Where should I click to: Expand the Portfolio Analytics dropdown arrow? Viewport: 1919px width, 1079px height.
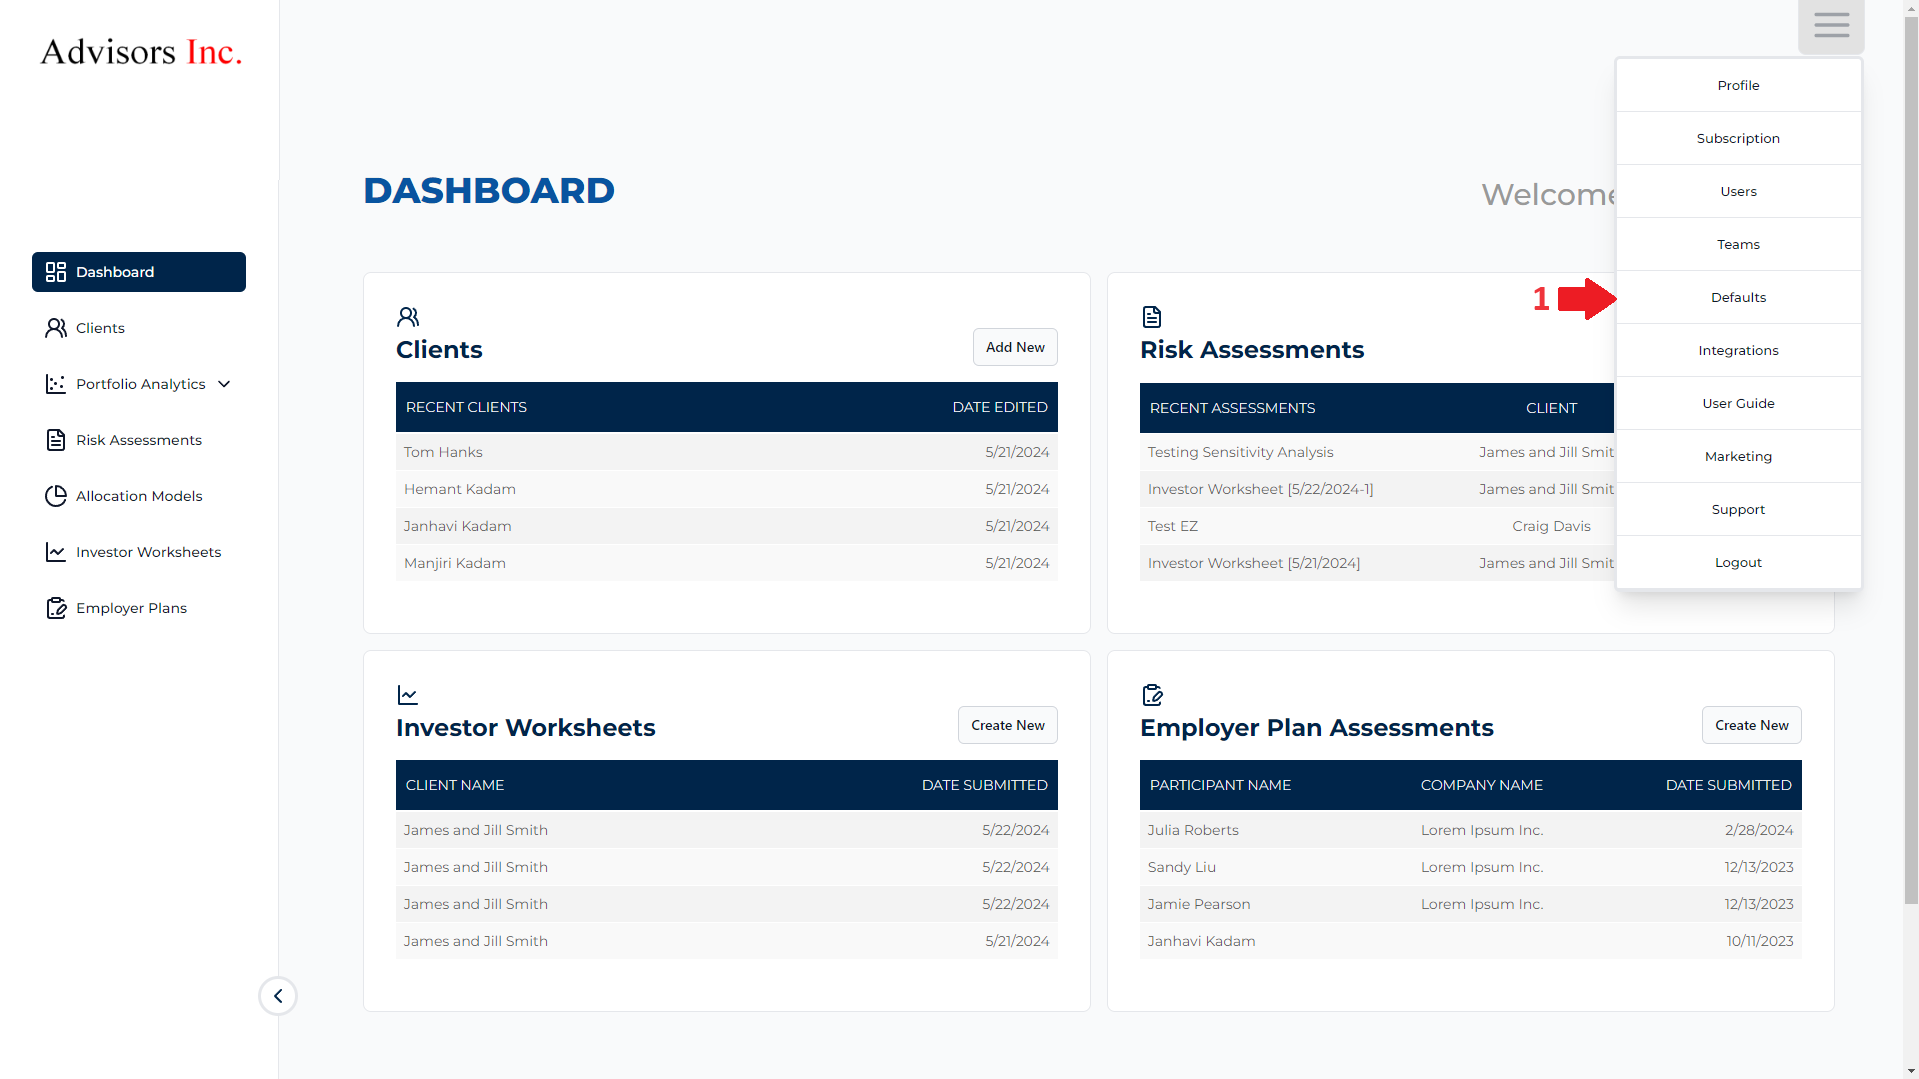coord(224,384)
